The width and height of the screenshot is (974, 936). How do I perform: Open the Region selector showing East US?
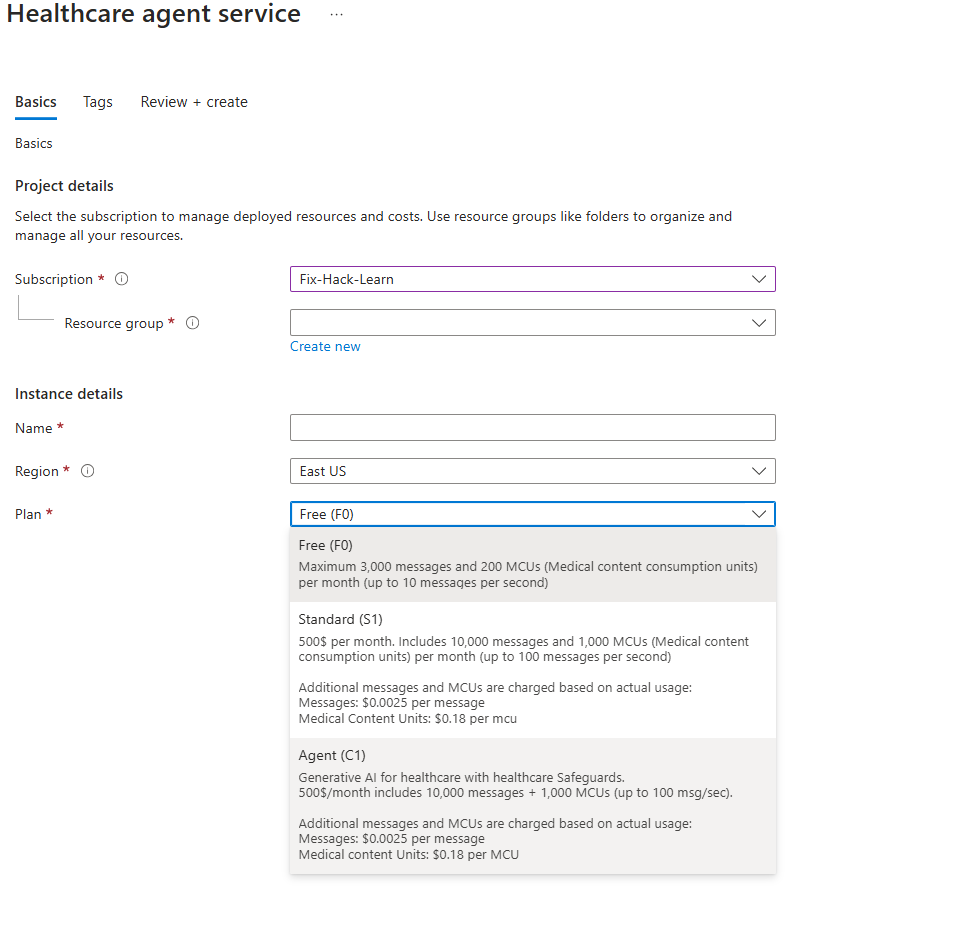(520, 471)
